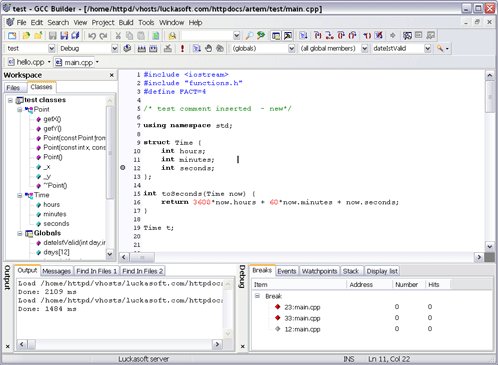Screen dimensions: 498x365
Task: Click the paste clipboard icon
Action: [141, 35]
